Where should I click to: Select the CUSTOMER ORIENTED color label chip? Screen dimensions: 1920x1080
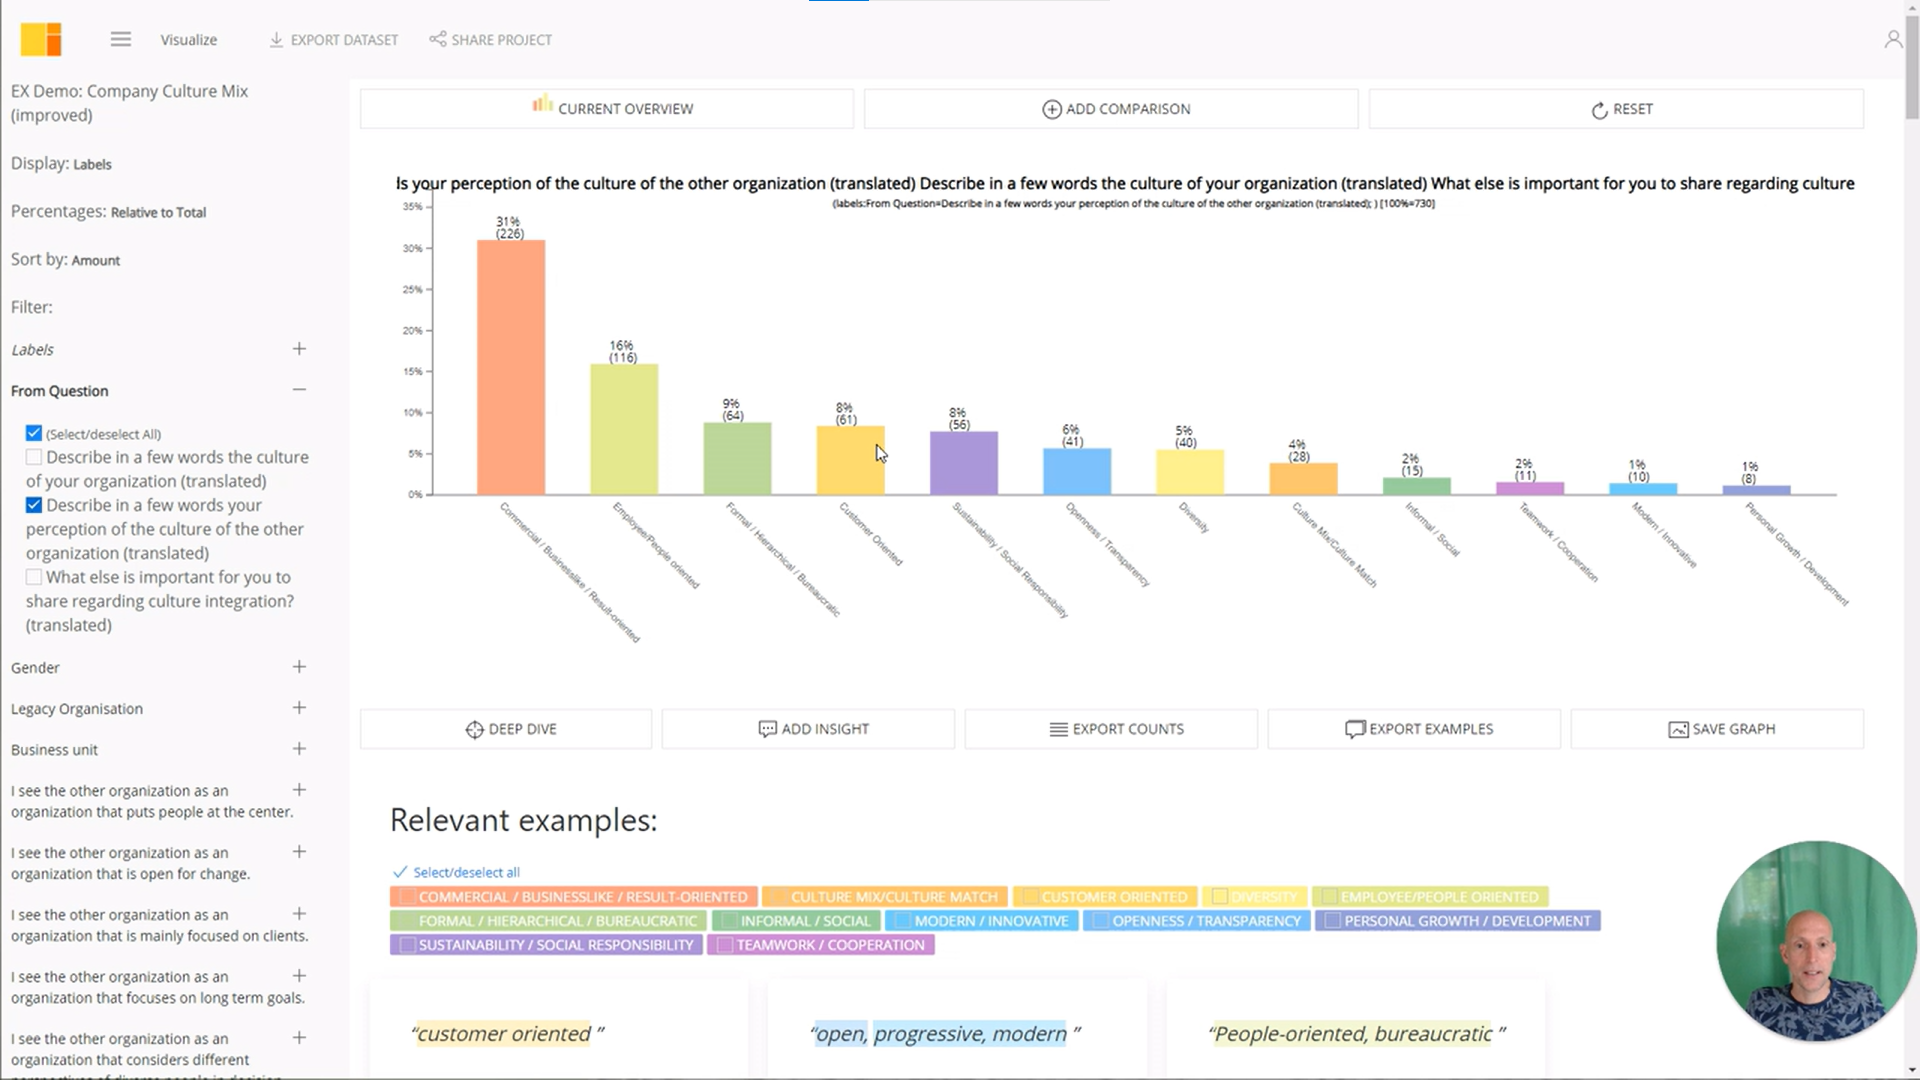coord(1104,896)
